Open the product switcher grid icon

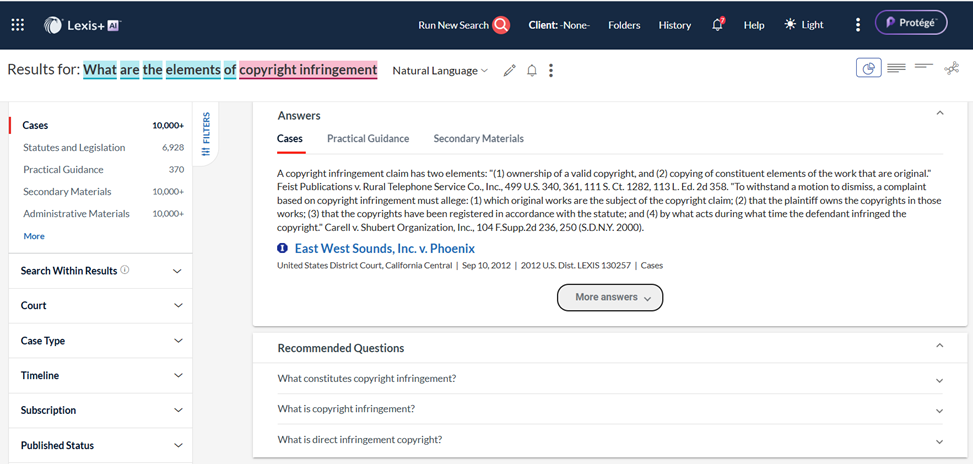click(x=18, y=25)
